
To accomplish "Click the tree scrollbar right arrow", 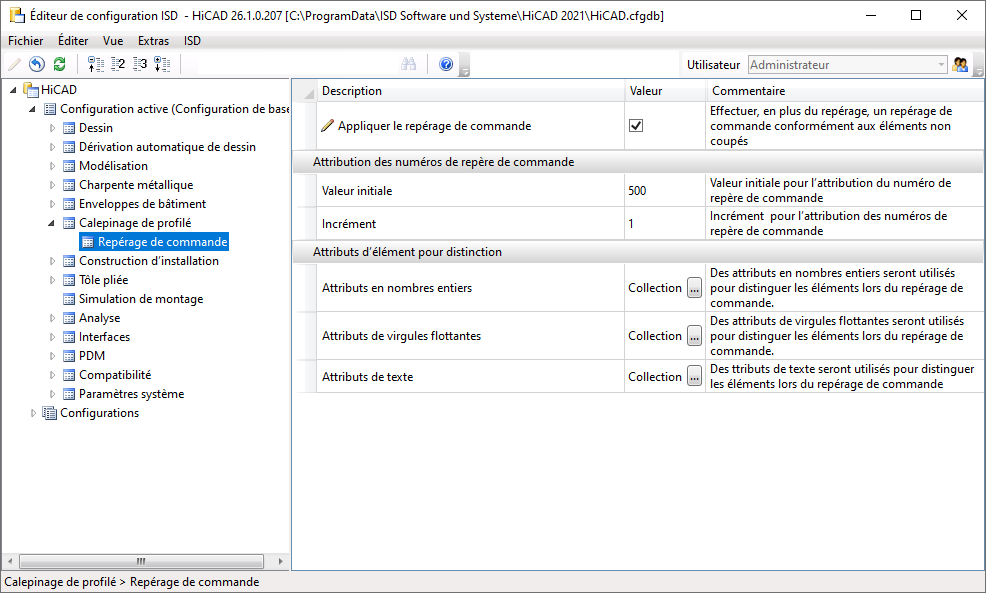I will pyautogui.click(x=280, y=561).
